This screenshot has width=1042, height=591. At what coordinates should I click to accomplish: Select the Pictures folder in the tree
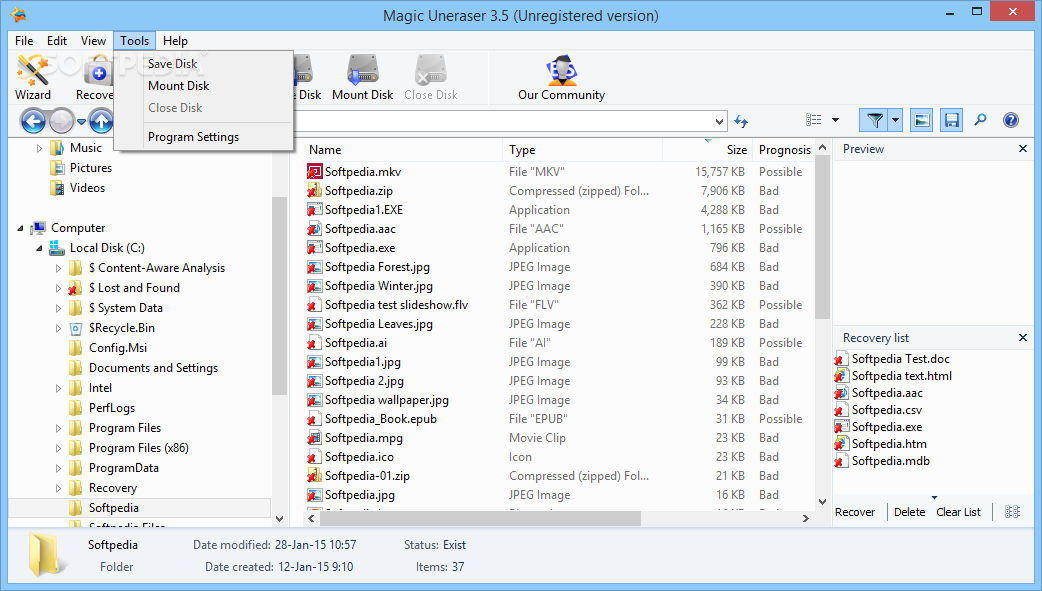click(91, 168)
